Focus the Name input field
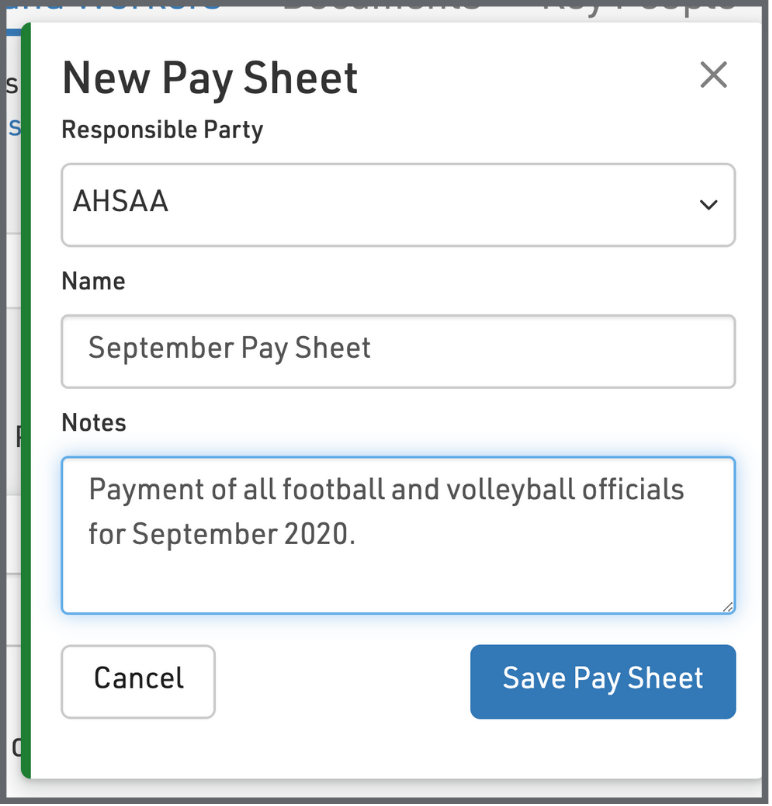772x806 pixels. (398, 351)
